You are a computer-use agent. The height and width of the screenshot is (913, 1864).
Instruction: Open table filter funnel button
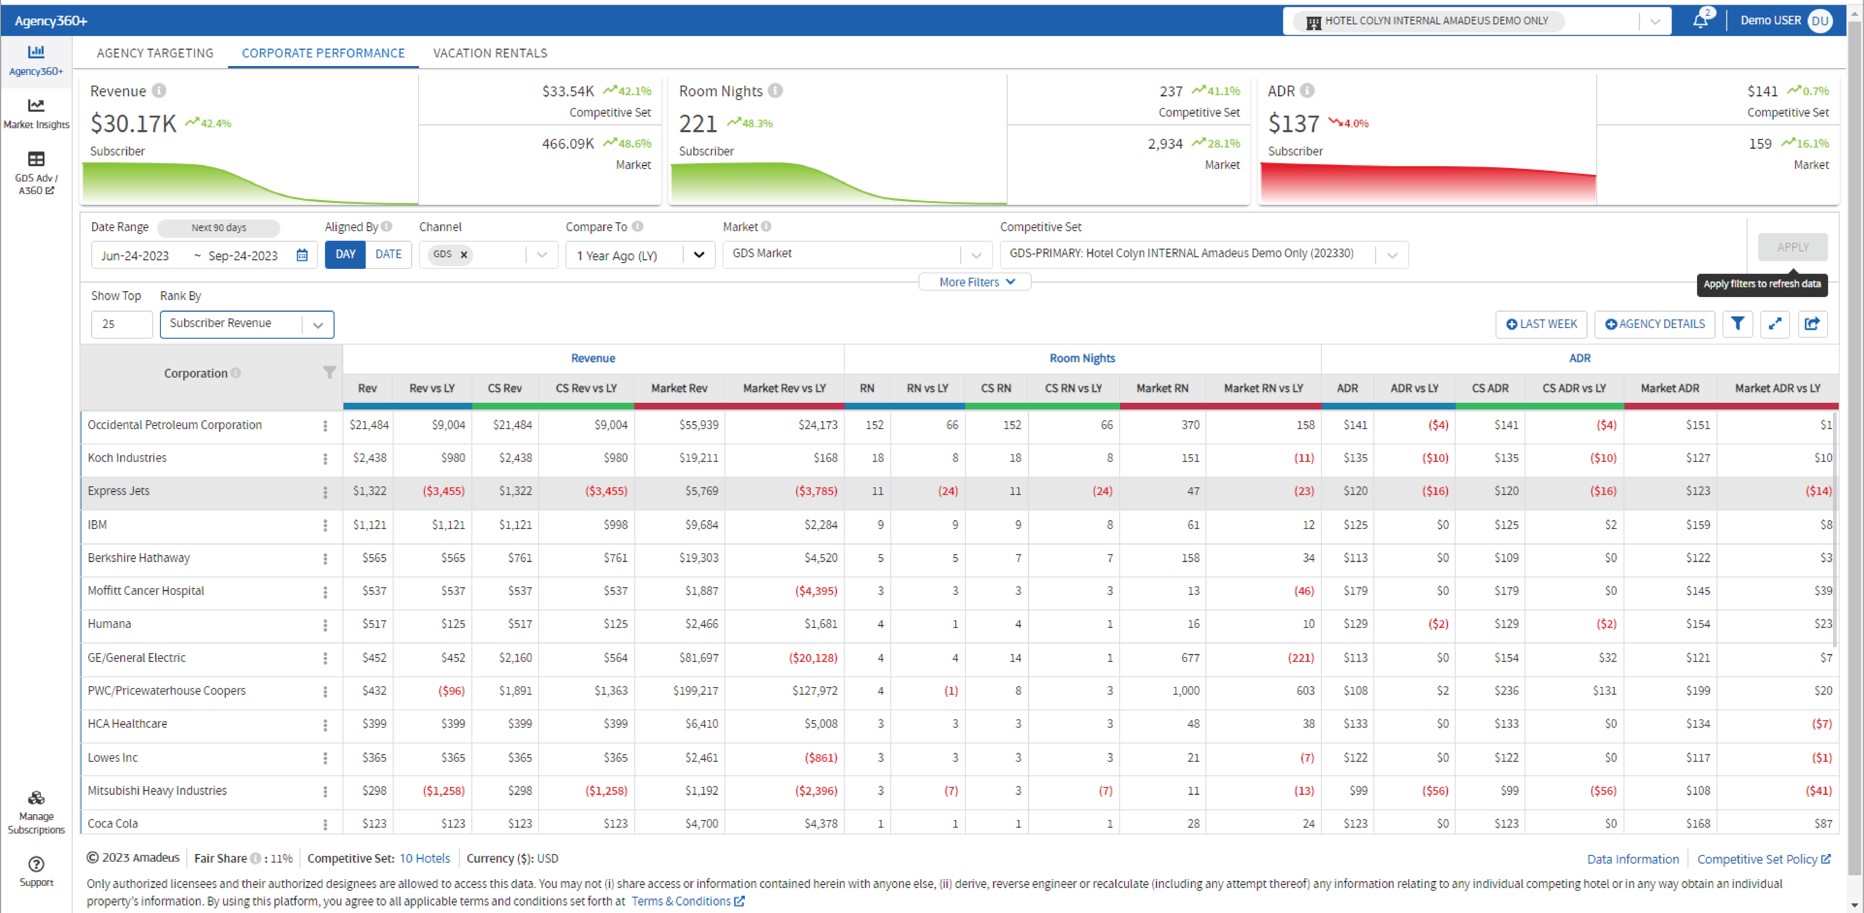coord(1738,324)
